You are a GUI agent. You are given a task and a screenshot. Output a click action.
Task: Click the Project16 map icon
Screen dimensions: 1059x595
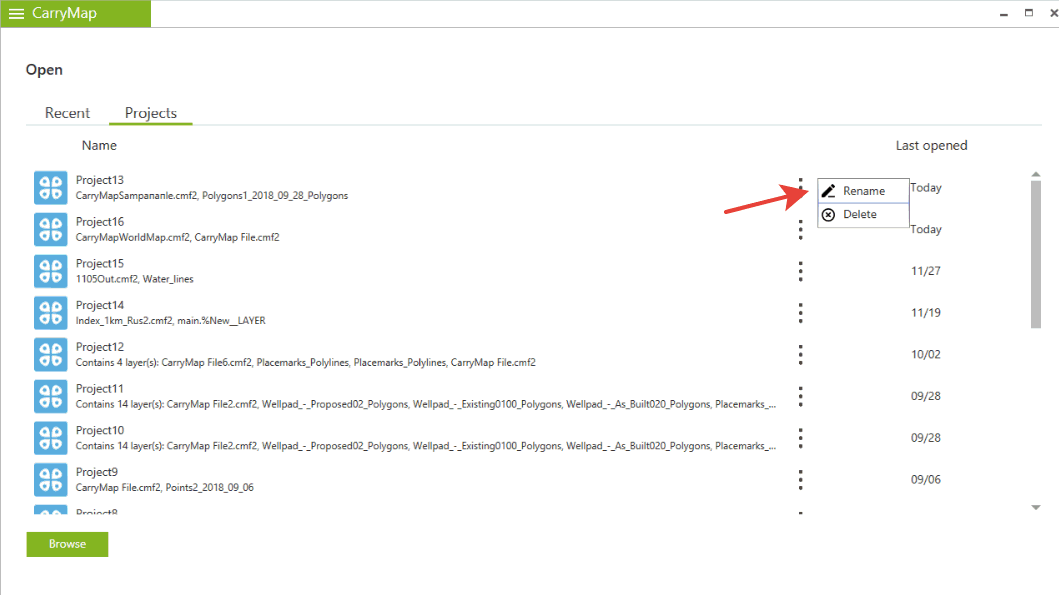tap(50, 229)
